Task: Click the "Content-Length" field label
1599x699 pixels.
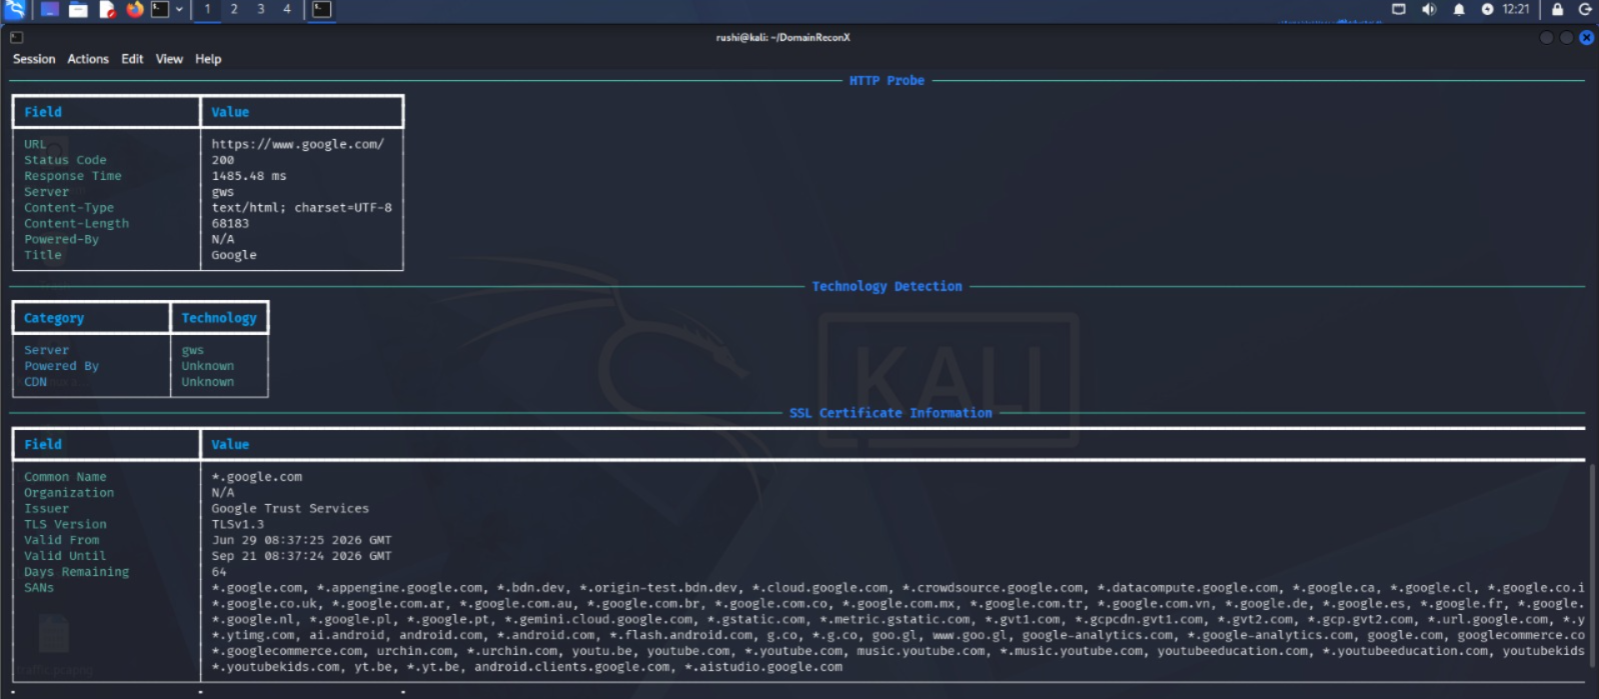Action: pyautogui.click(x=76, y=224)
